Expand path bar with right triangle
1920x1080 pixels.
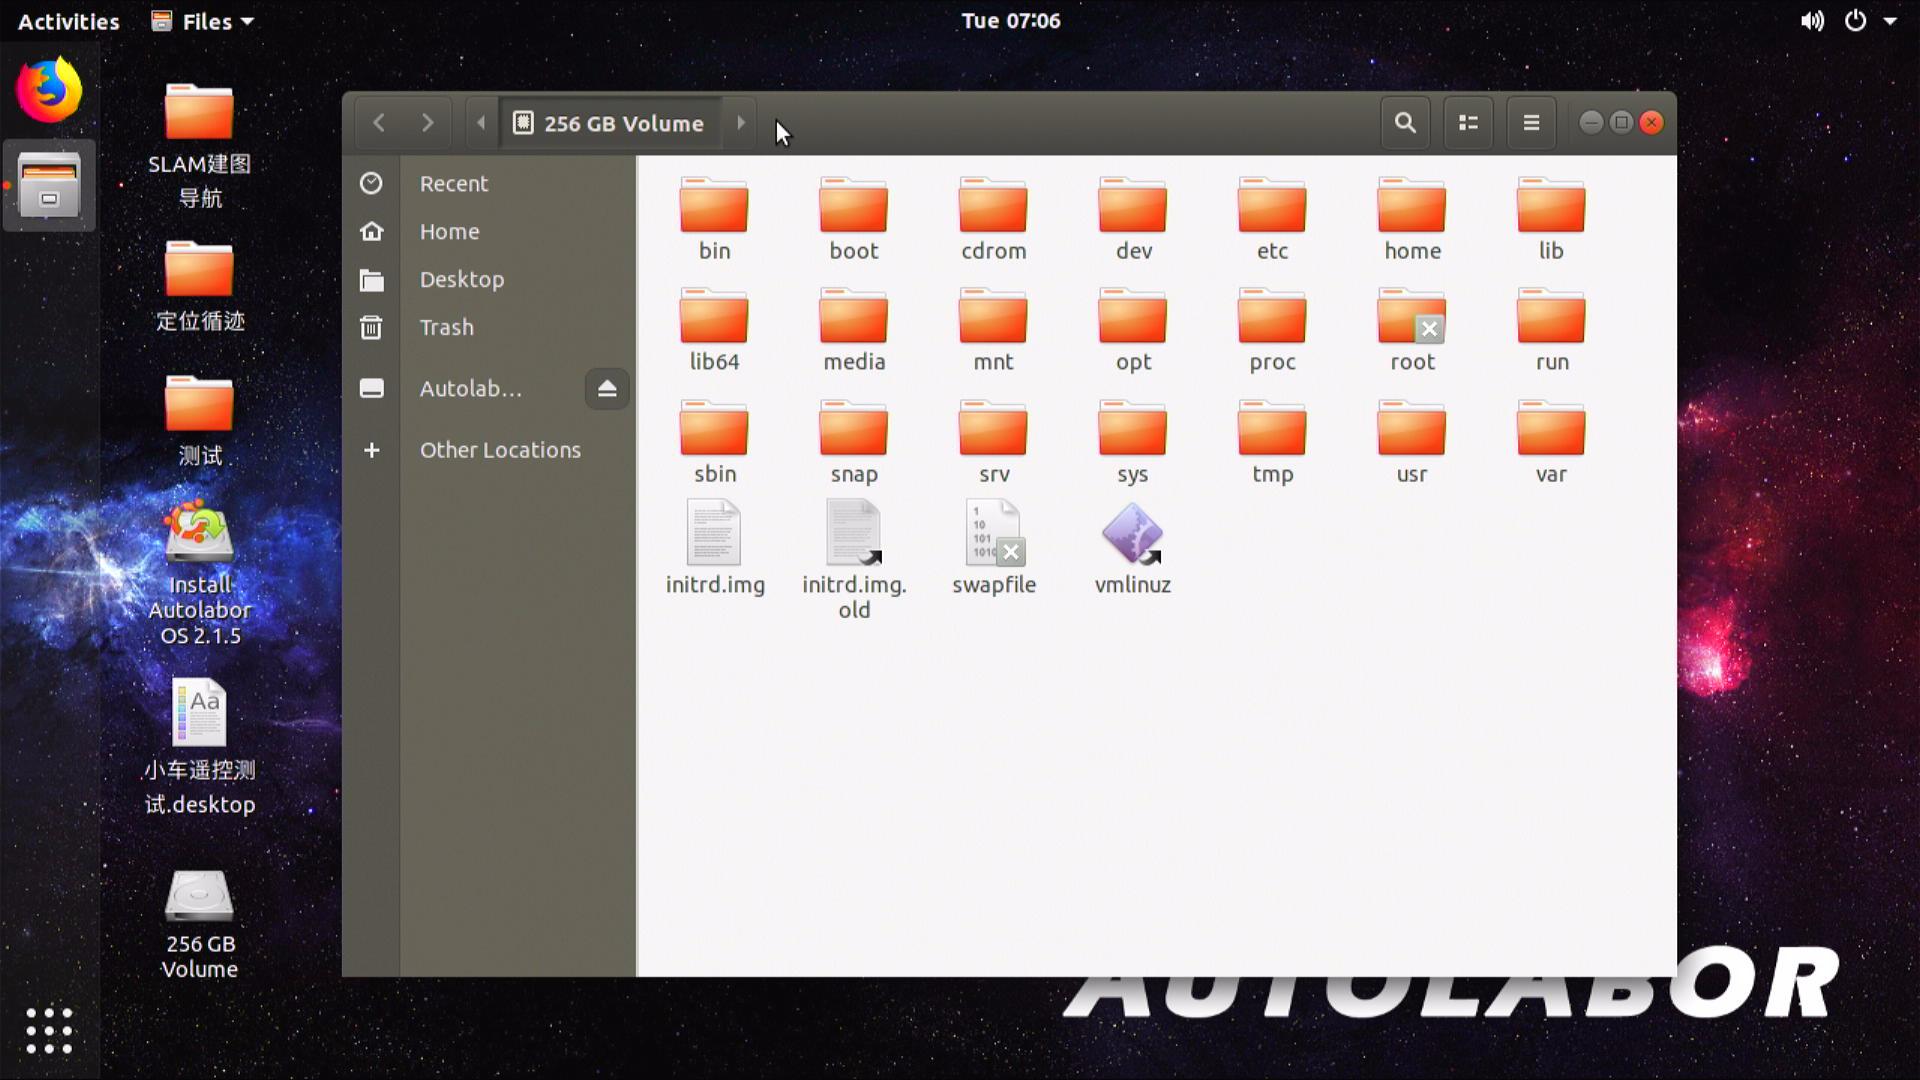pos(740,123)
